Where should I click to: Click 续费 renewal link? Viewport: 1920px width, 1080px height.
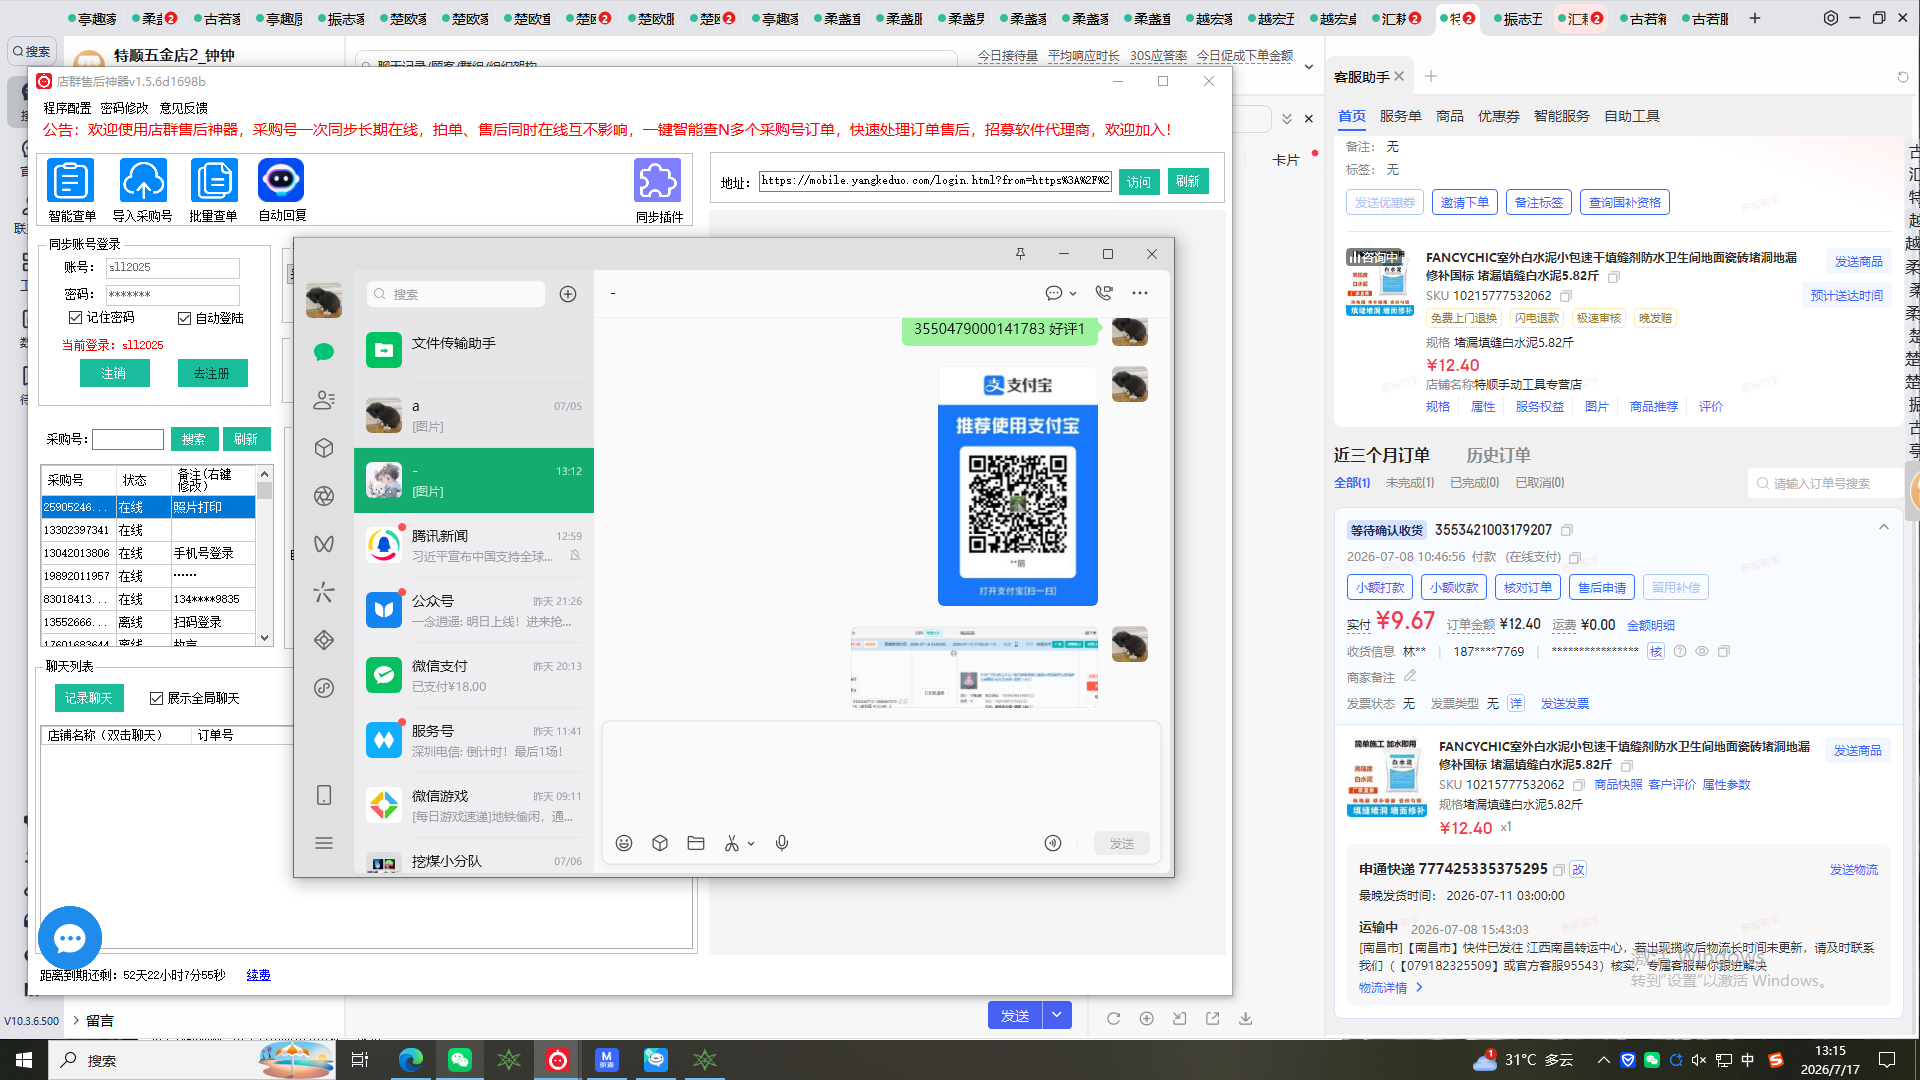tap(258, 975)
